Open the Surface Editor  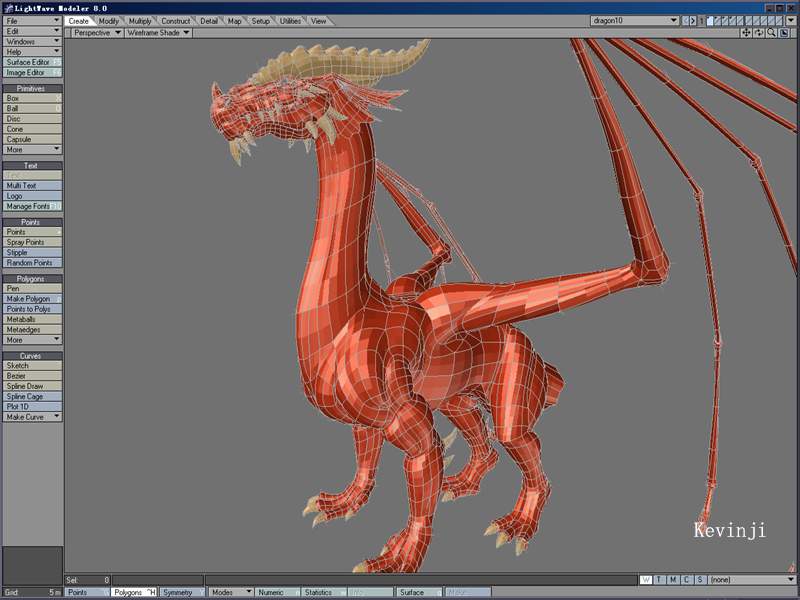tap(33, 62)
